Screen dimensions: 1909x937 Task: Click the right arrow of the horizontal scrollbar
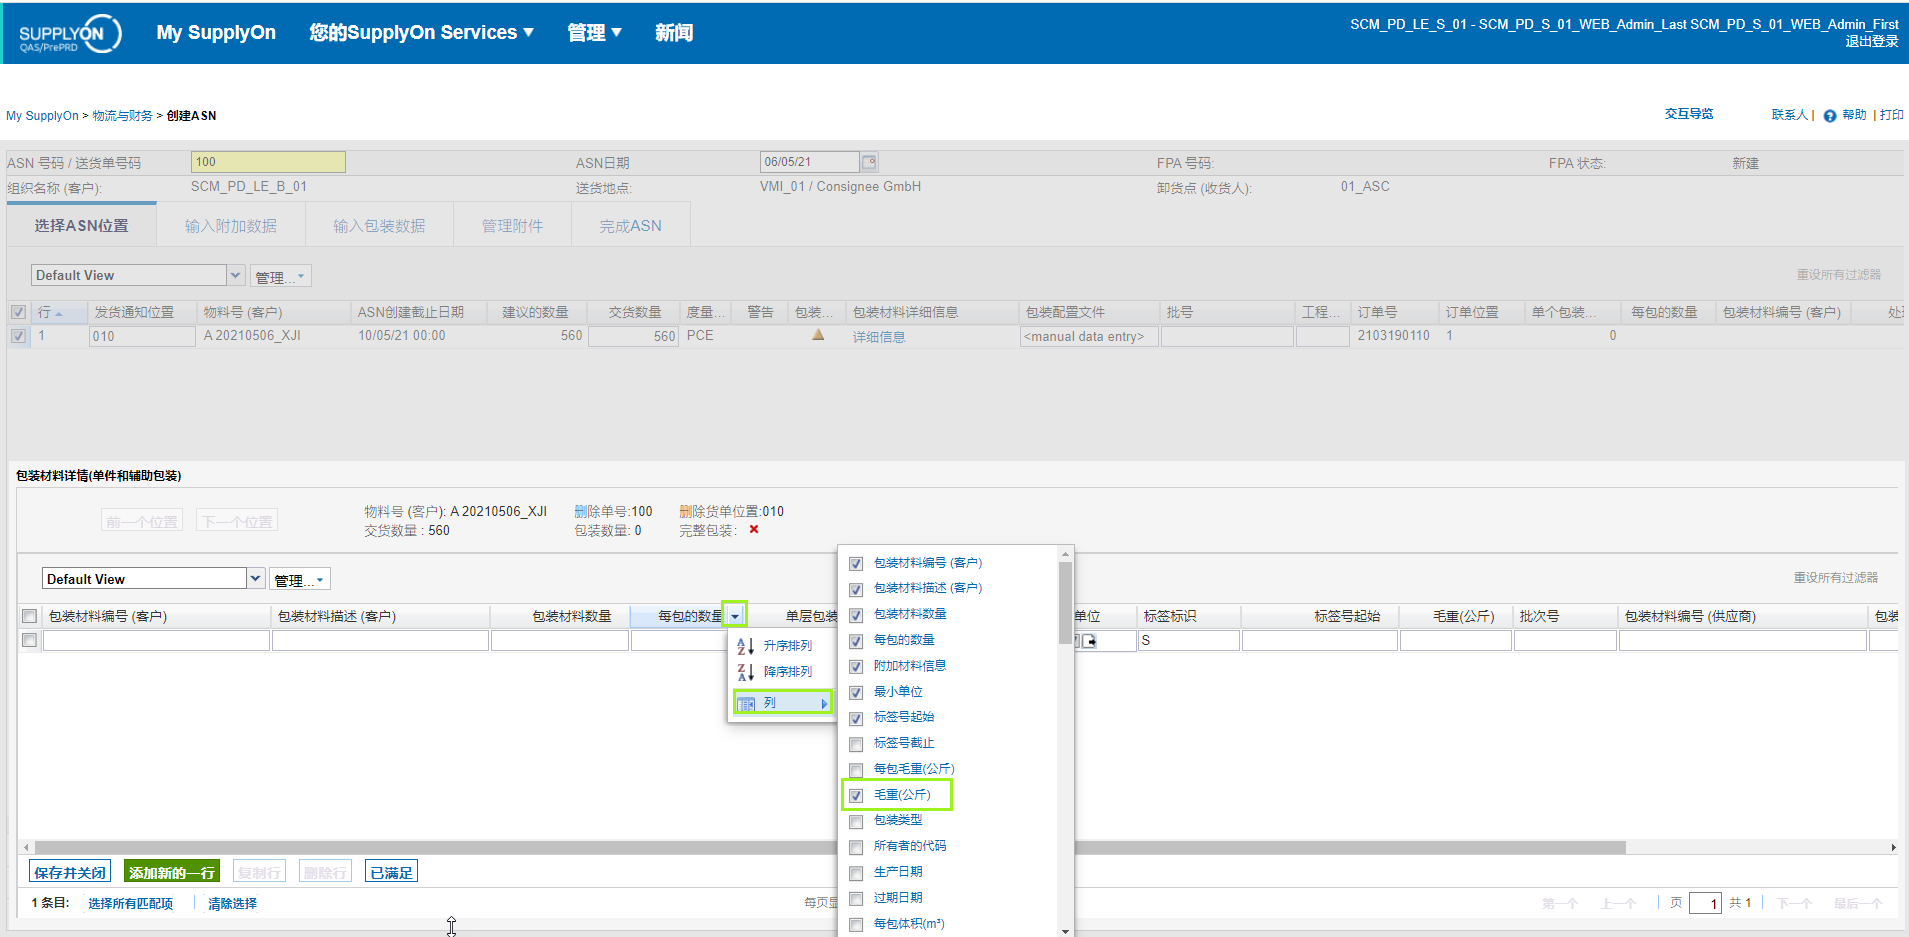(x=1893, y=847)
